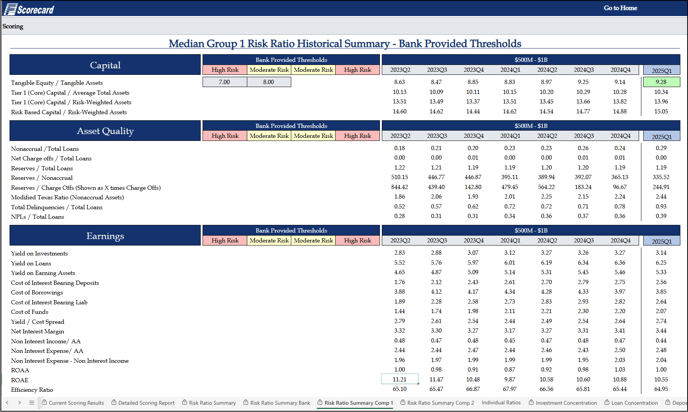Click the Earnings section header
The image size is (688, 412).
(x=105, y=236)
